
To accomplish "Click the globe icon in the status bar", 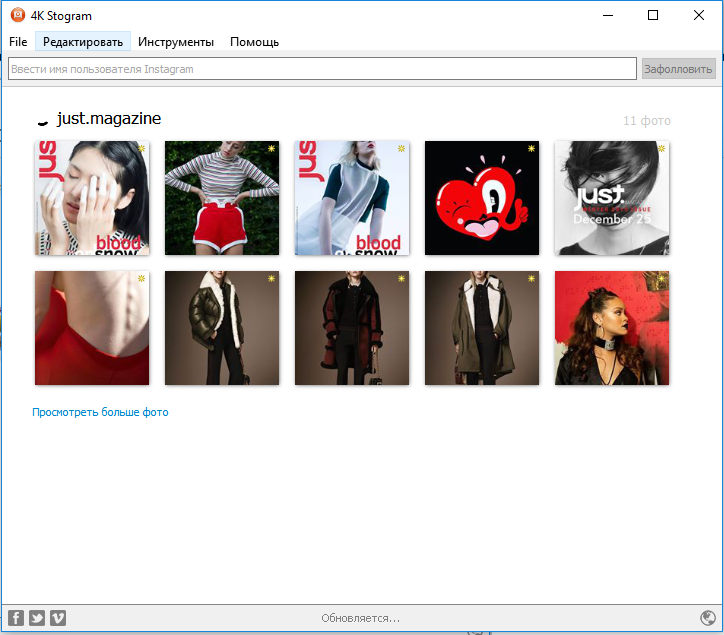I will (x=708, y=617).
